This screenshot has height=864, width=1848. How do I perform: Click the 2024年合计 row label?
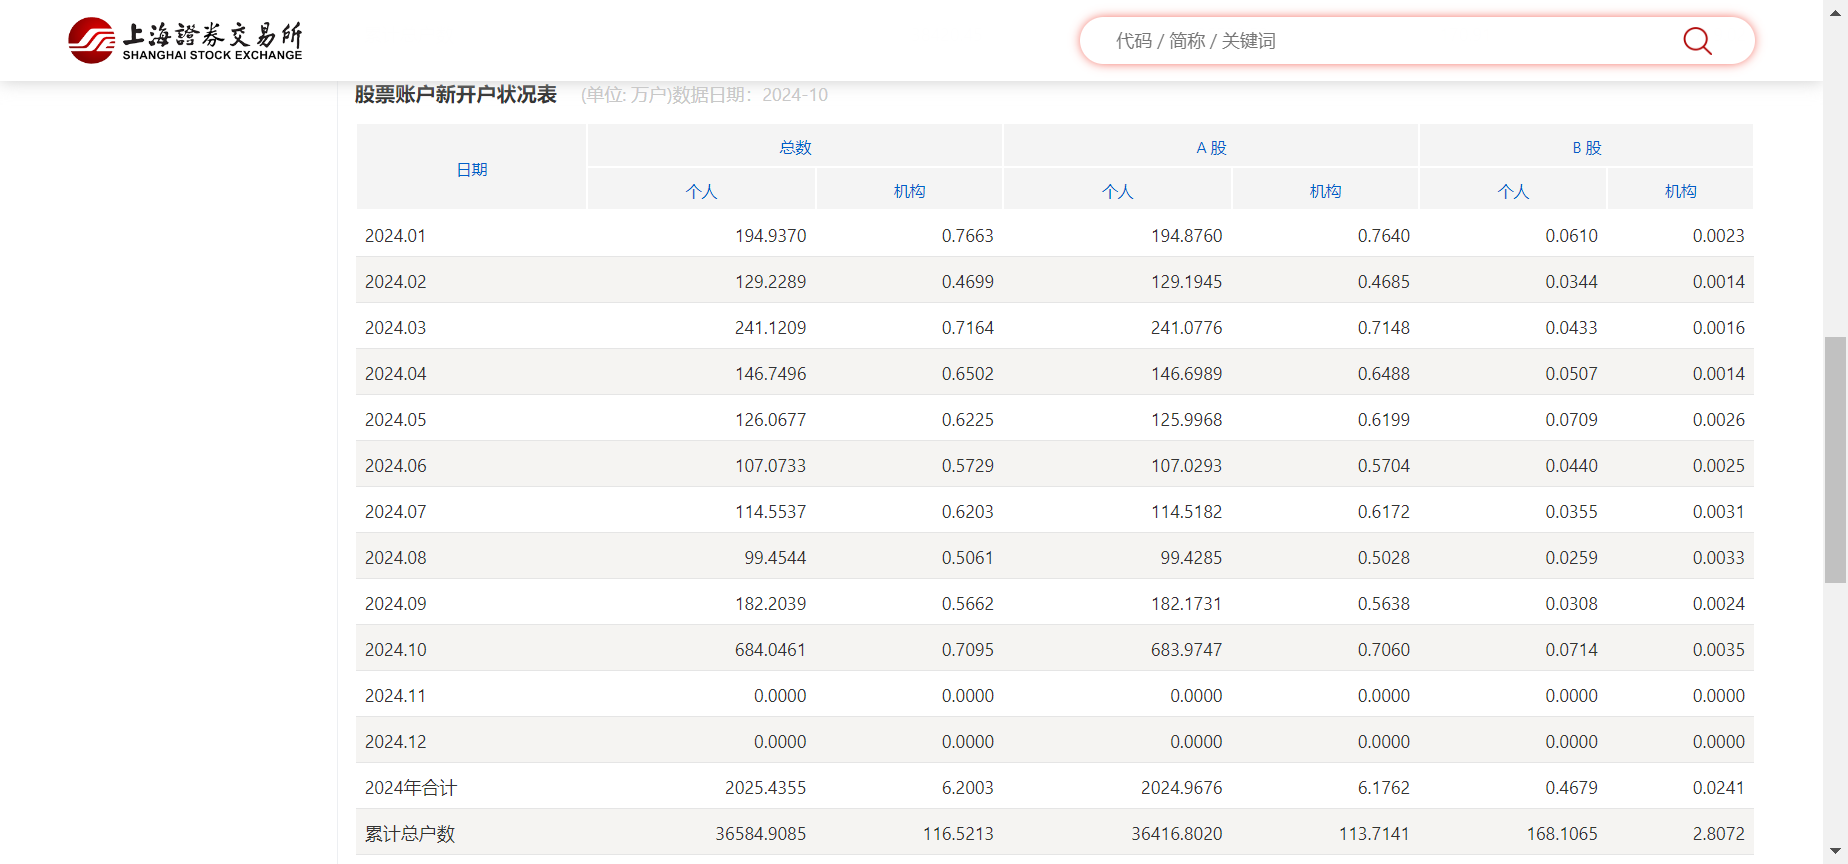point(410,788)
